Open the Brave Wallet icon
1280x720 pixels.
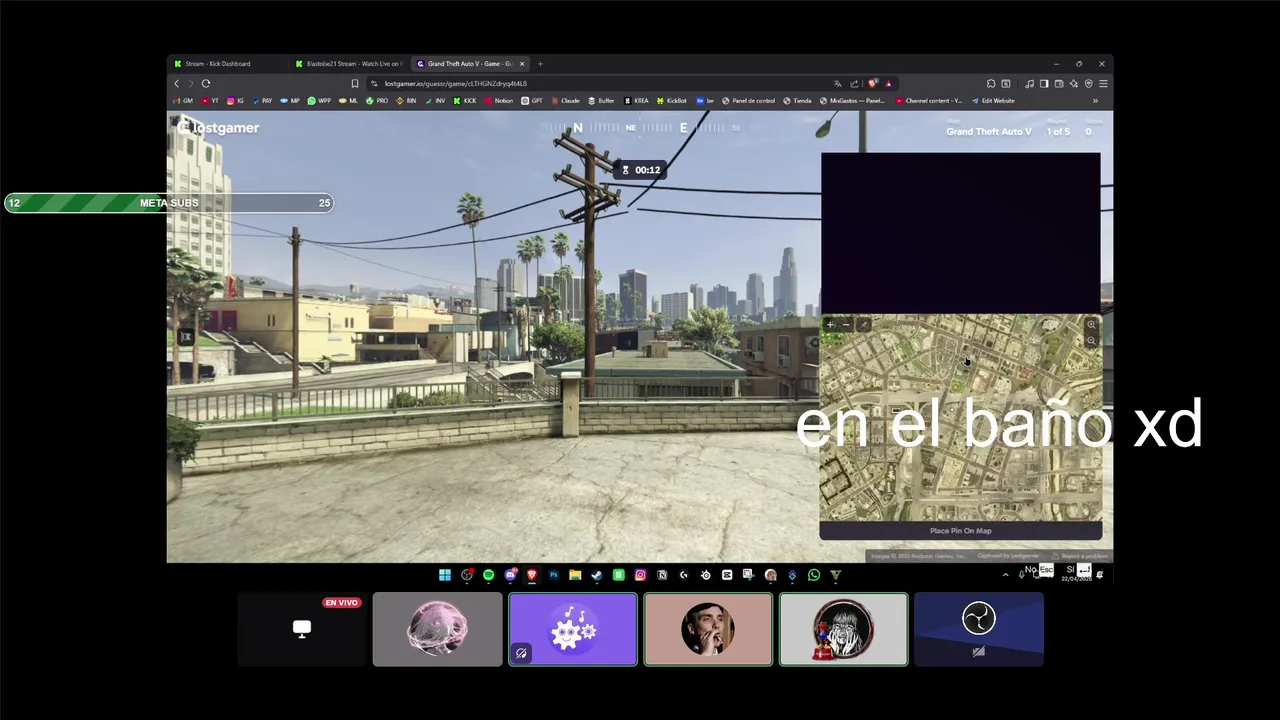pyautogui.click(x=1059, y=83)
